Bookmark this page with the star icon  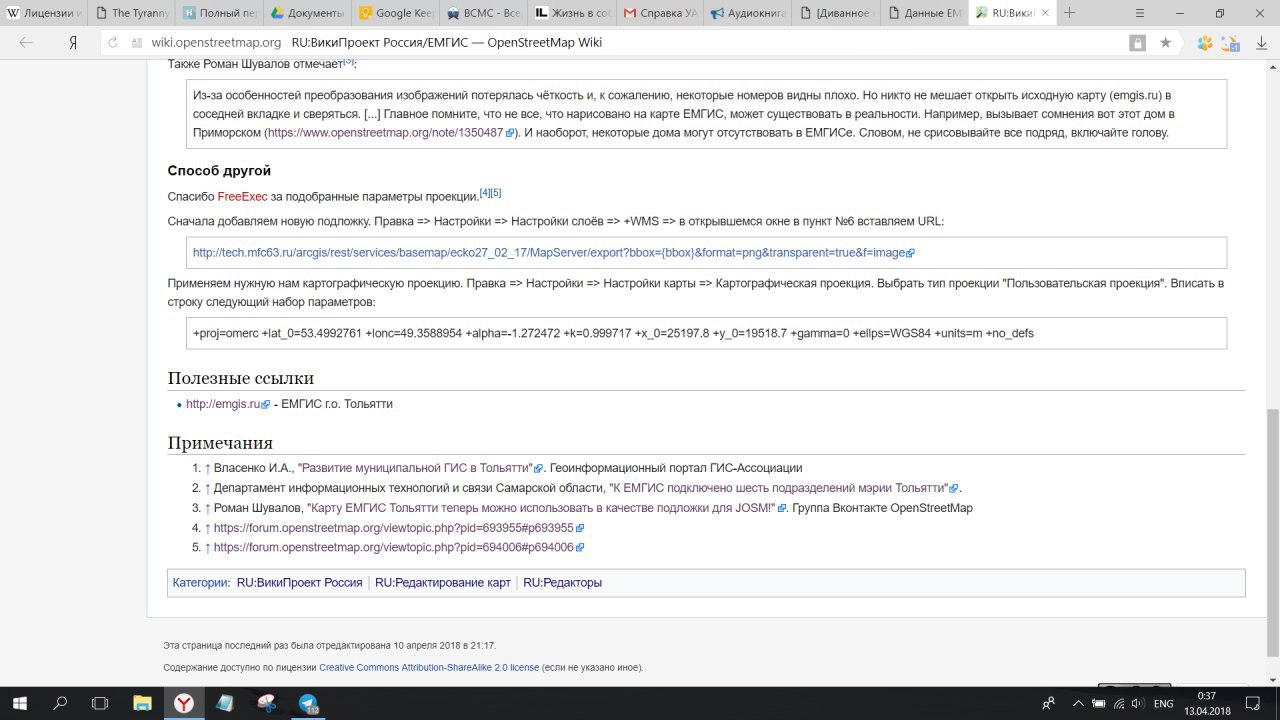tap(1165, 43)
